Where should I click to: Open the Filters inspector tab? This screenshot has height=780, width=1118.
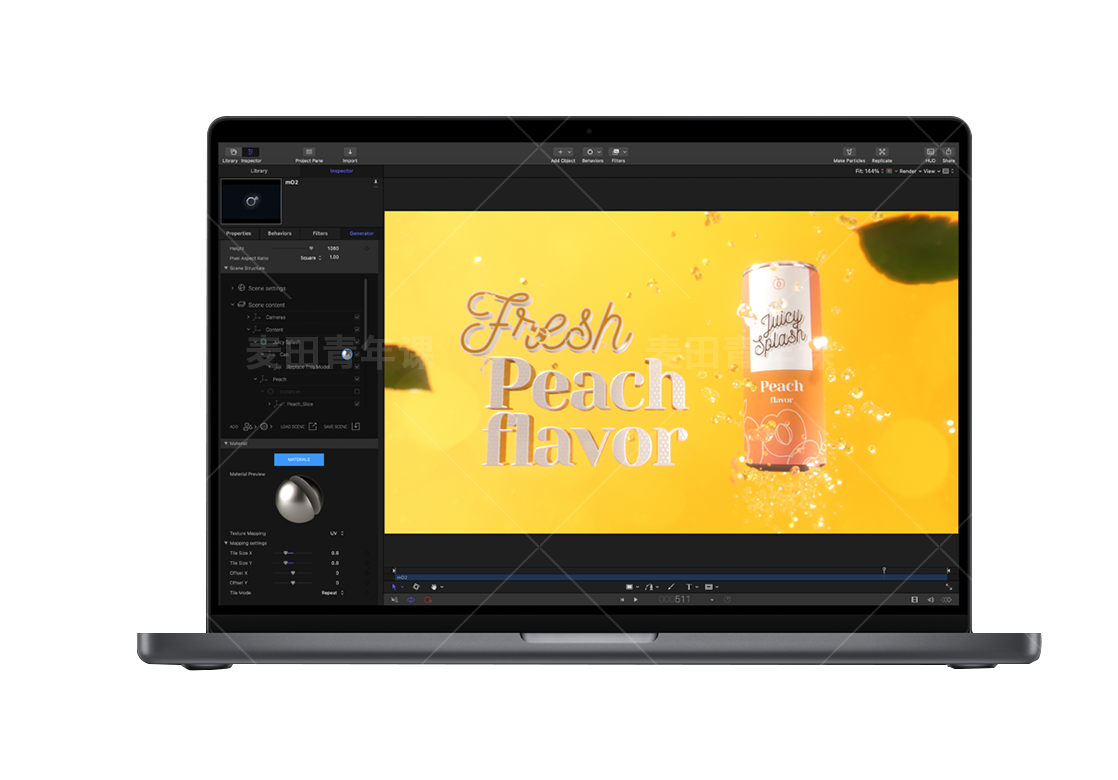coord(320,233)
